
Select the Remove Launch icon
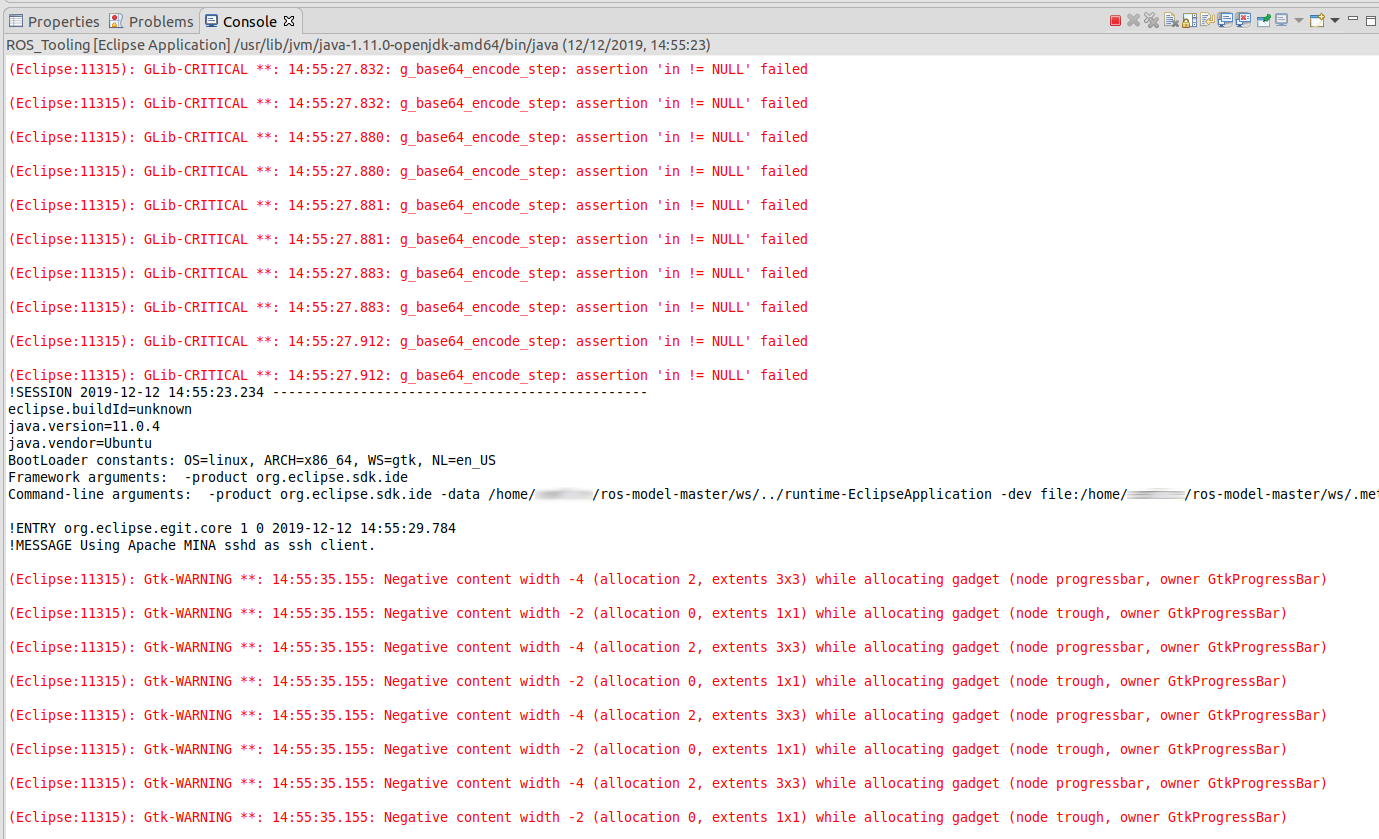(x=1133, y=19)
